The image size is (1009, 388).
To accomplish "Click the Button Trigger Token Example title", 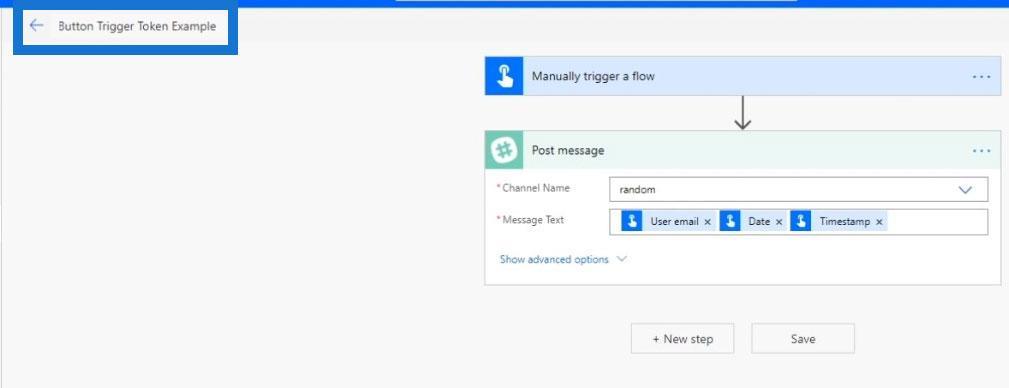I will [x=137, y=26].
